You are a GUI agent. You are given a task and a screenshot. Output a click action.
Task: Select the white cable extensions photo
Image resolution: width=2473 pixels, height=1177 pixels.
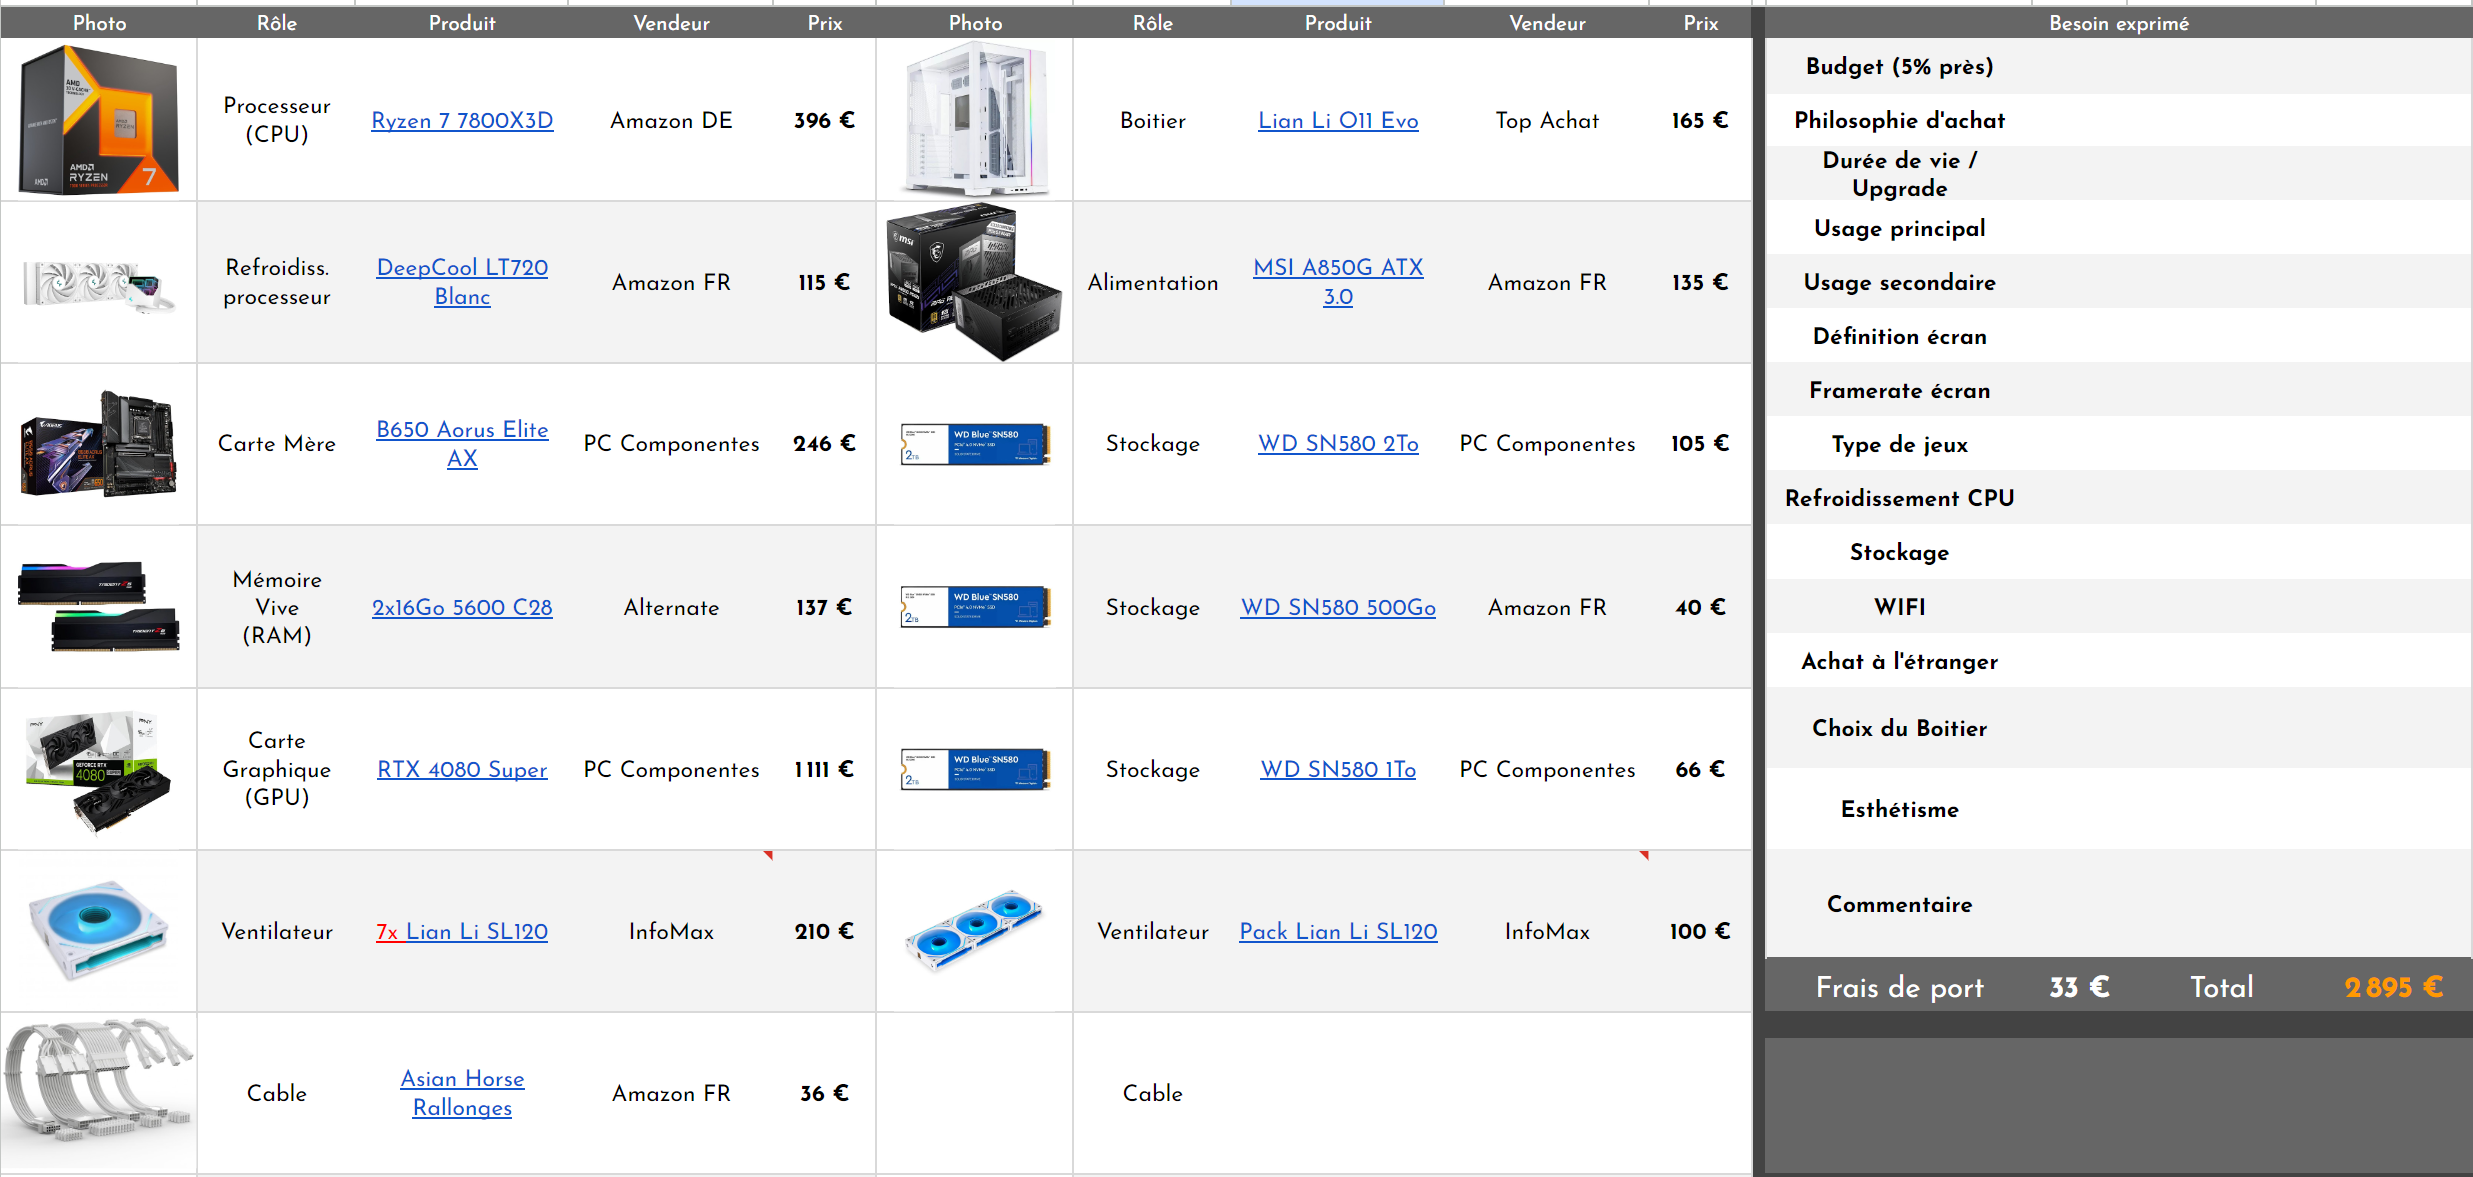(98, 1092)
